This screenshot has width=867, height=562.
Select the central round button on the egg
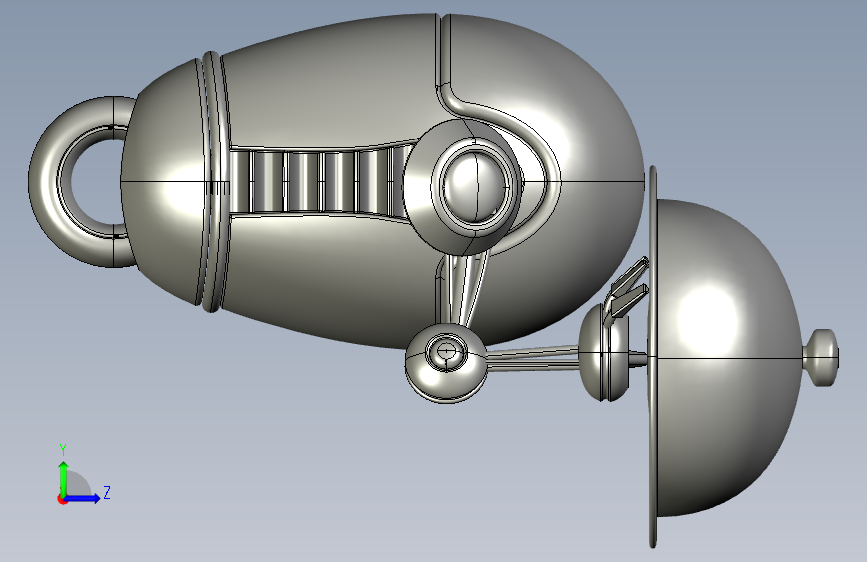pos(477,186)
